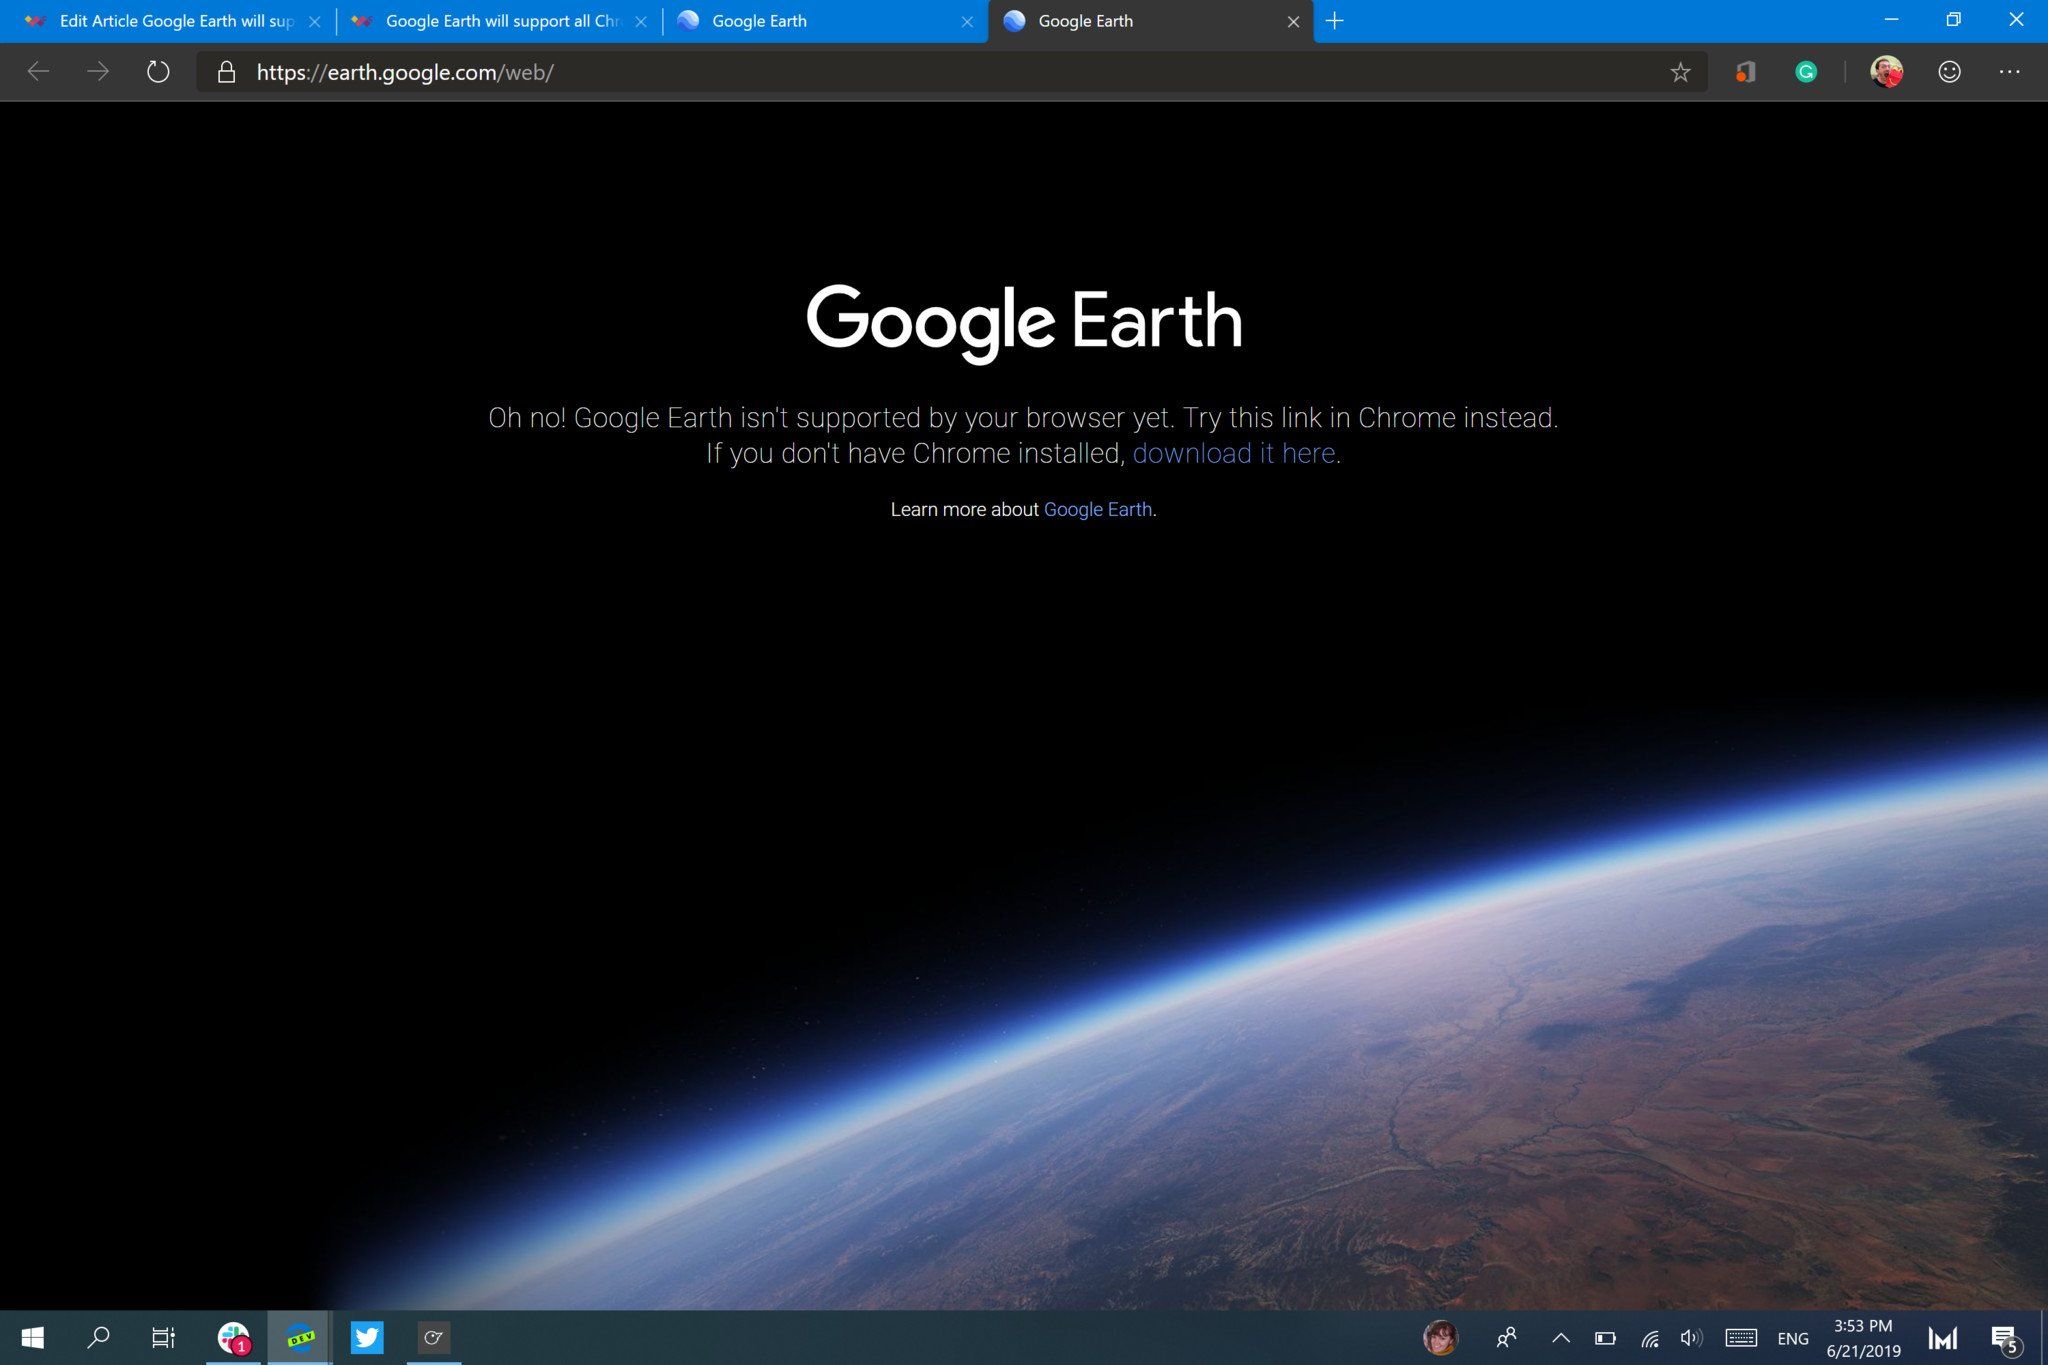Image resolution: width=2048 pixels, height=1365 pixels.
Task: Open the browser profile avatar
Action: tap(1886, 71)
